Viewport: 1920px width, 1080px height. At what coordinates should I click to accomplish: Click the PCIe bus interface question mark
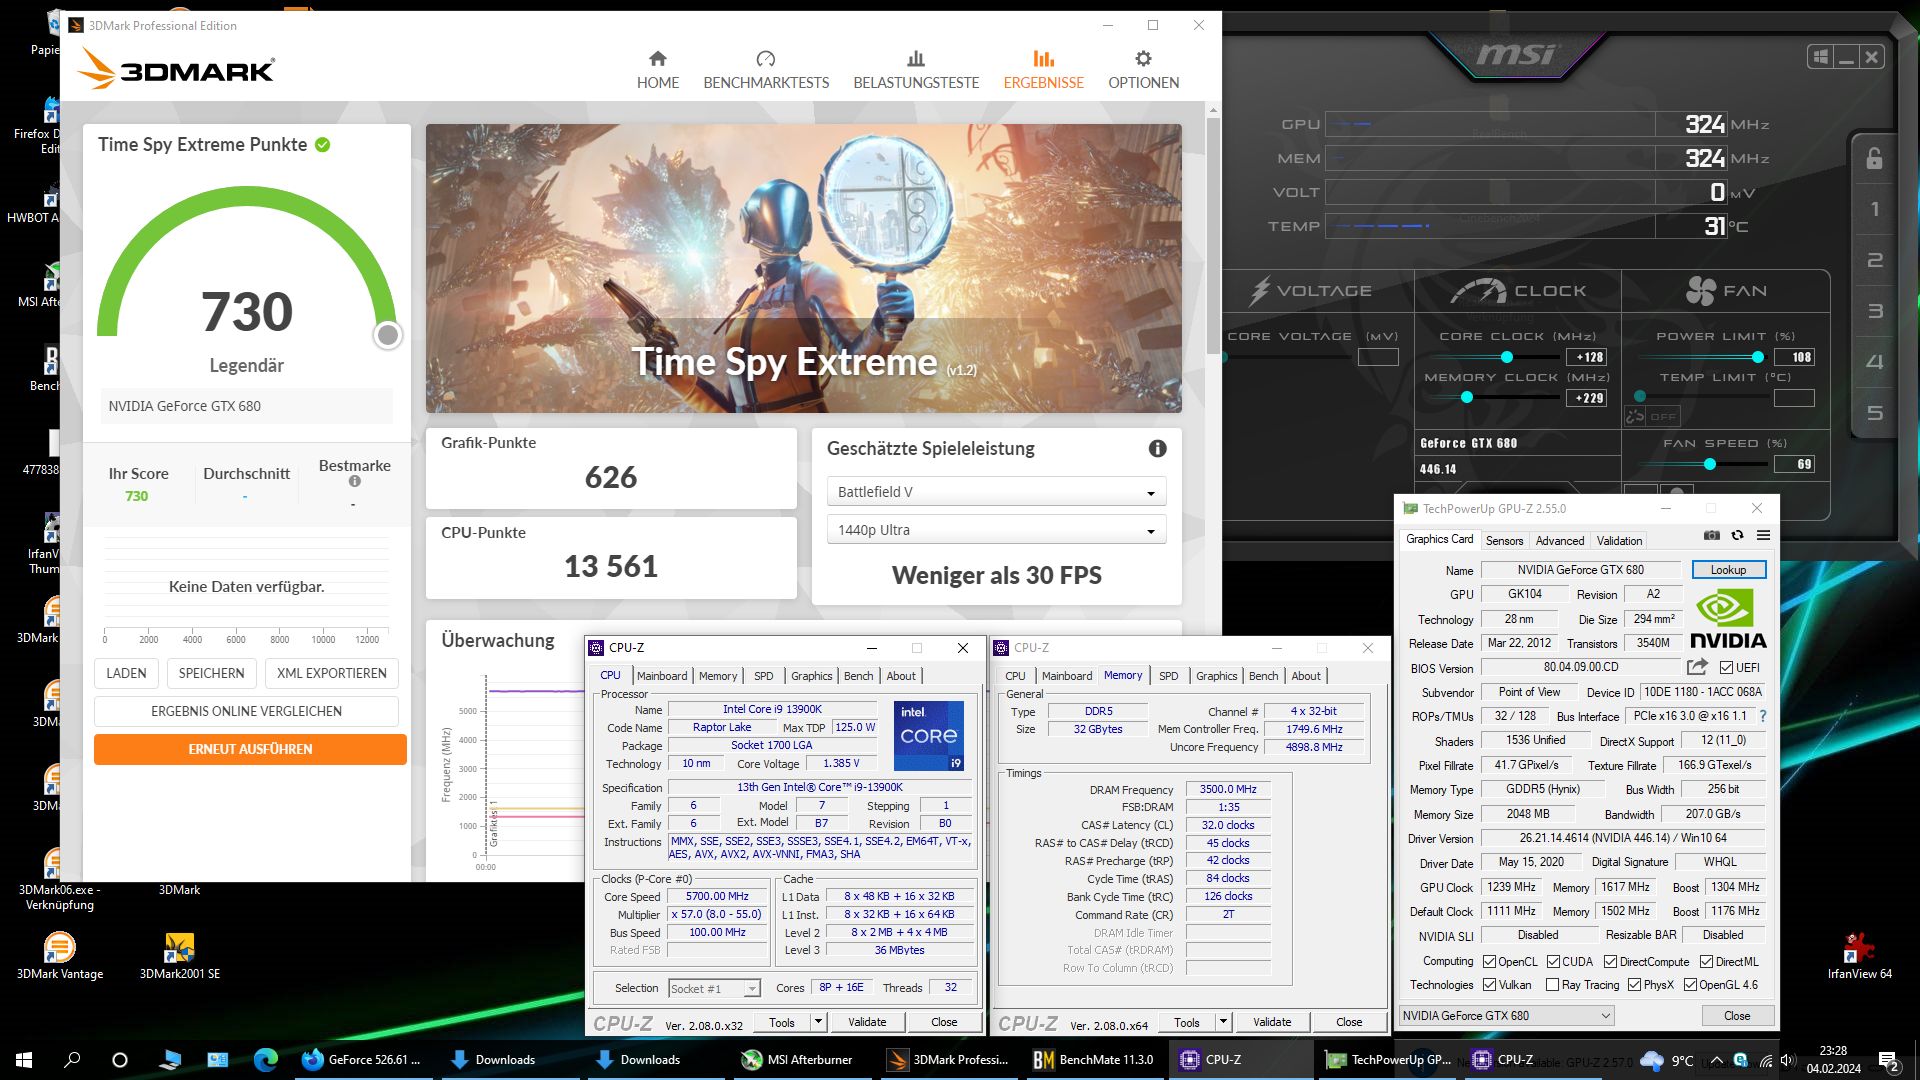click(1762, 716)
